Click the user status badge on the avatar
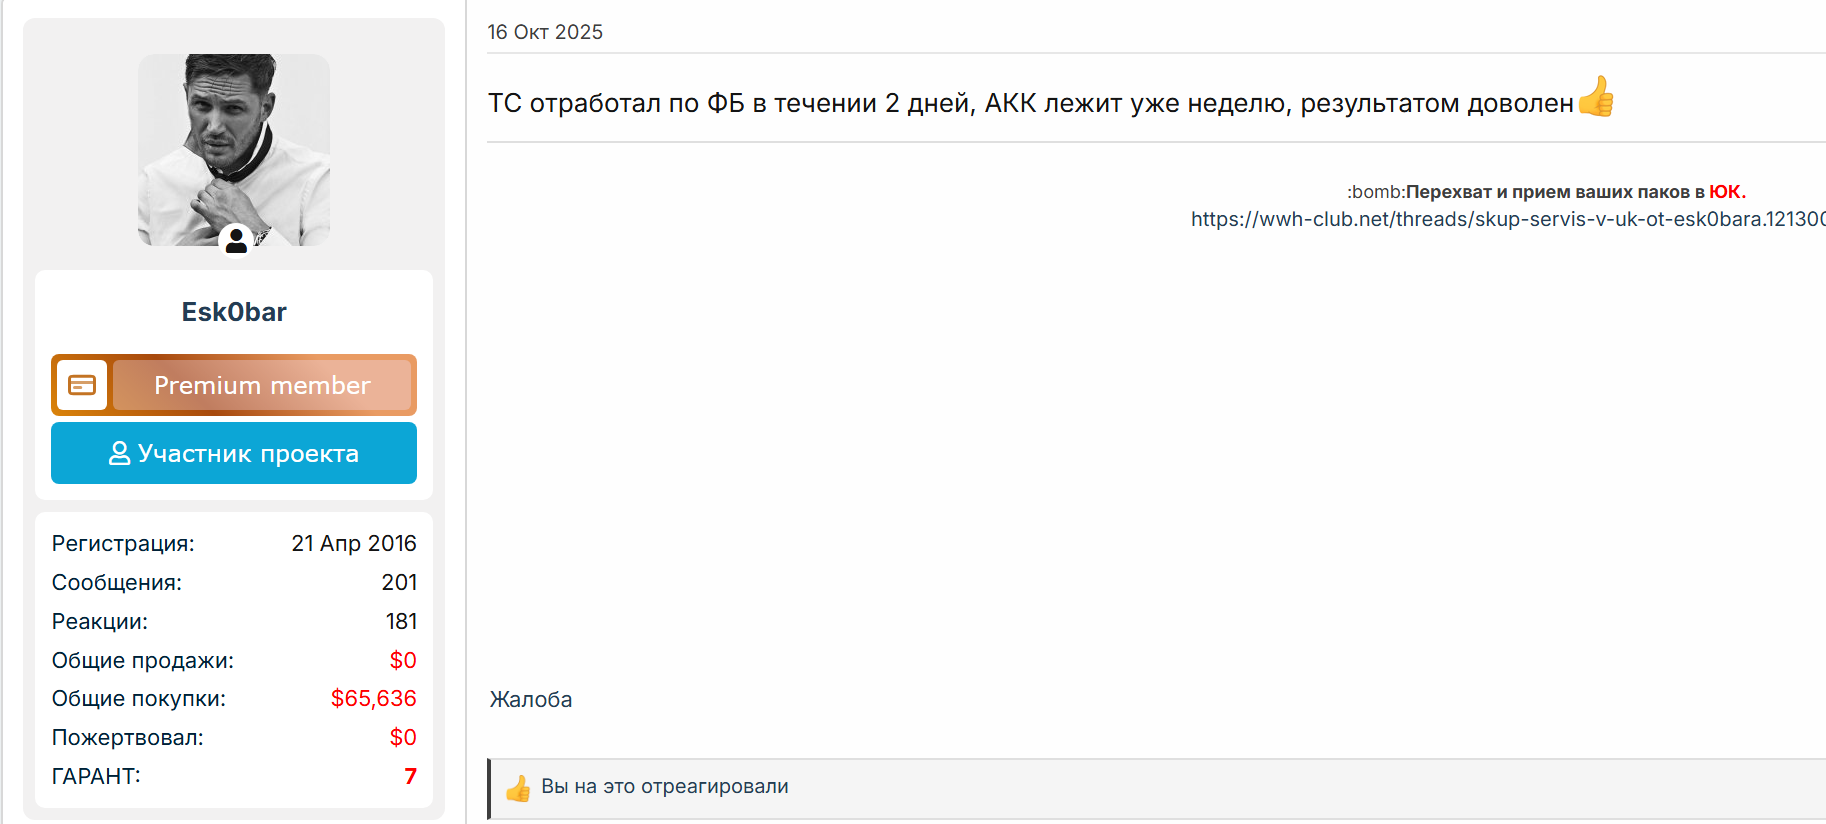Image resolution: width=1826 pixels, height=824 pixels. pyautogui.click(x=236, y=240)
